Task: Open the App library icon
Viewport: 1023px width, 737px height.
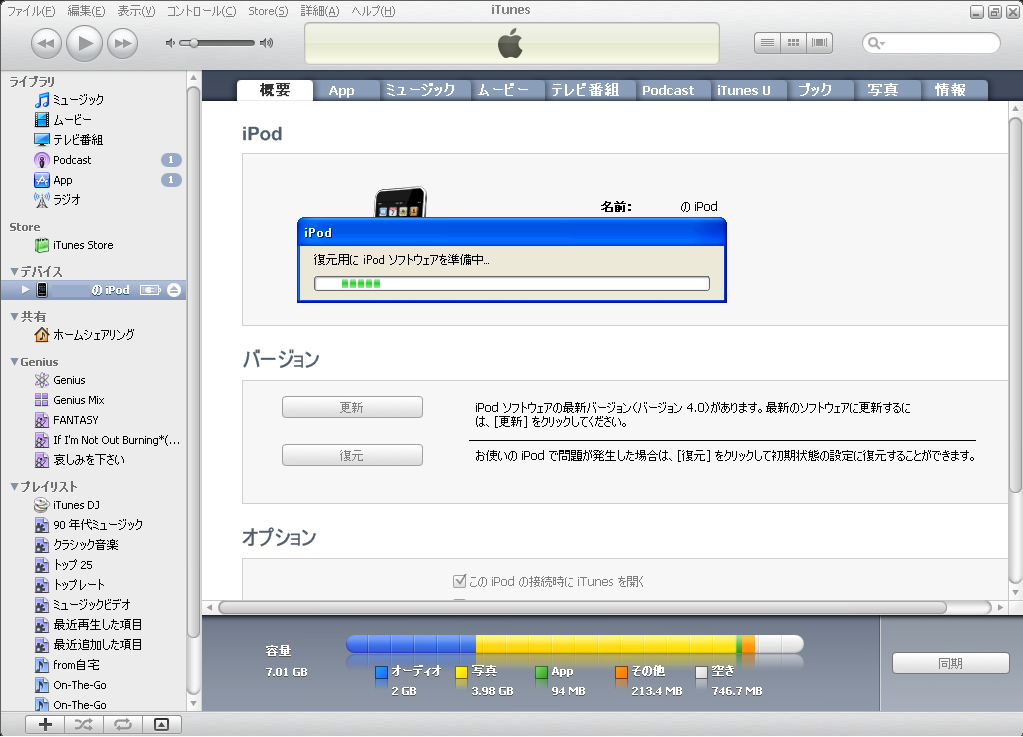Action: click(42, 180)
